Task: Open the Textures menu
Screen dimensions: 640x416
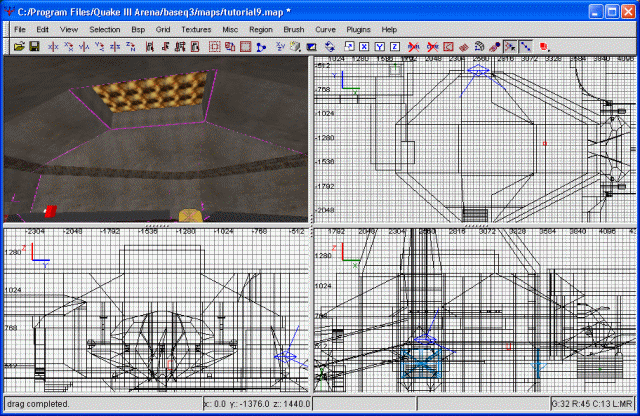Action: click(196, 29)
